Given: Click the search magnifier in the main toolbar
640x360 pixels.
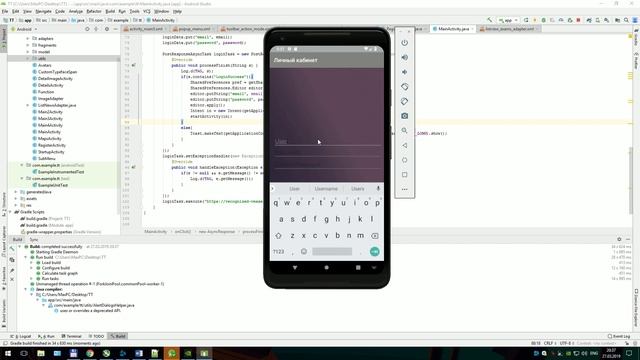Looking at the screenshot, I should click(626, 20).
